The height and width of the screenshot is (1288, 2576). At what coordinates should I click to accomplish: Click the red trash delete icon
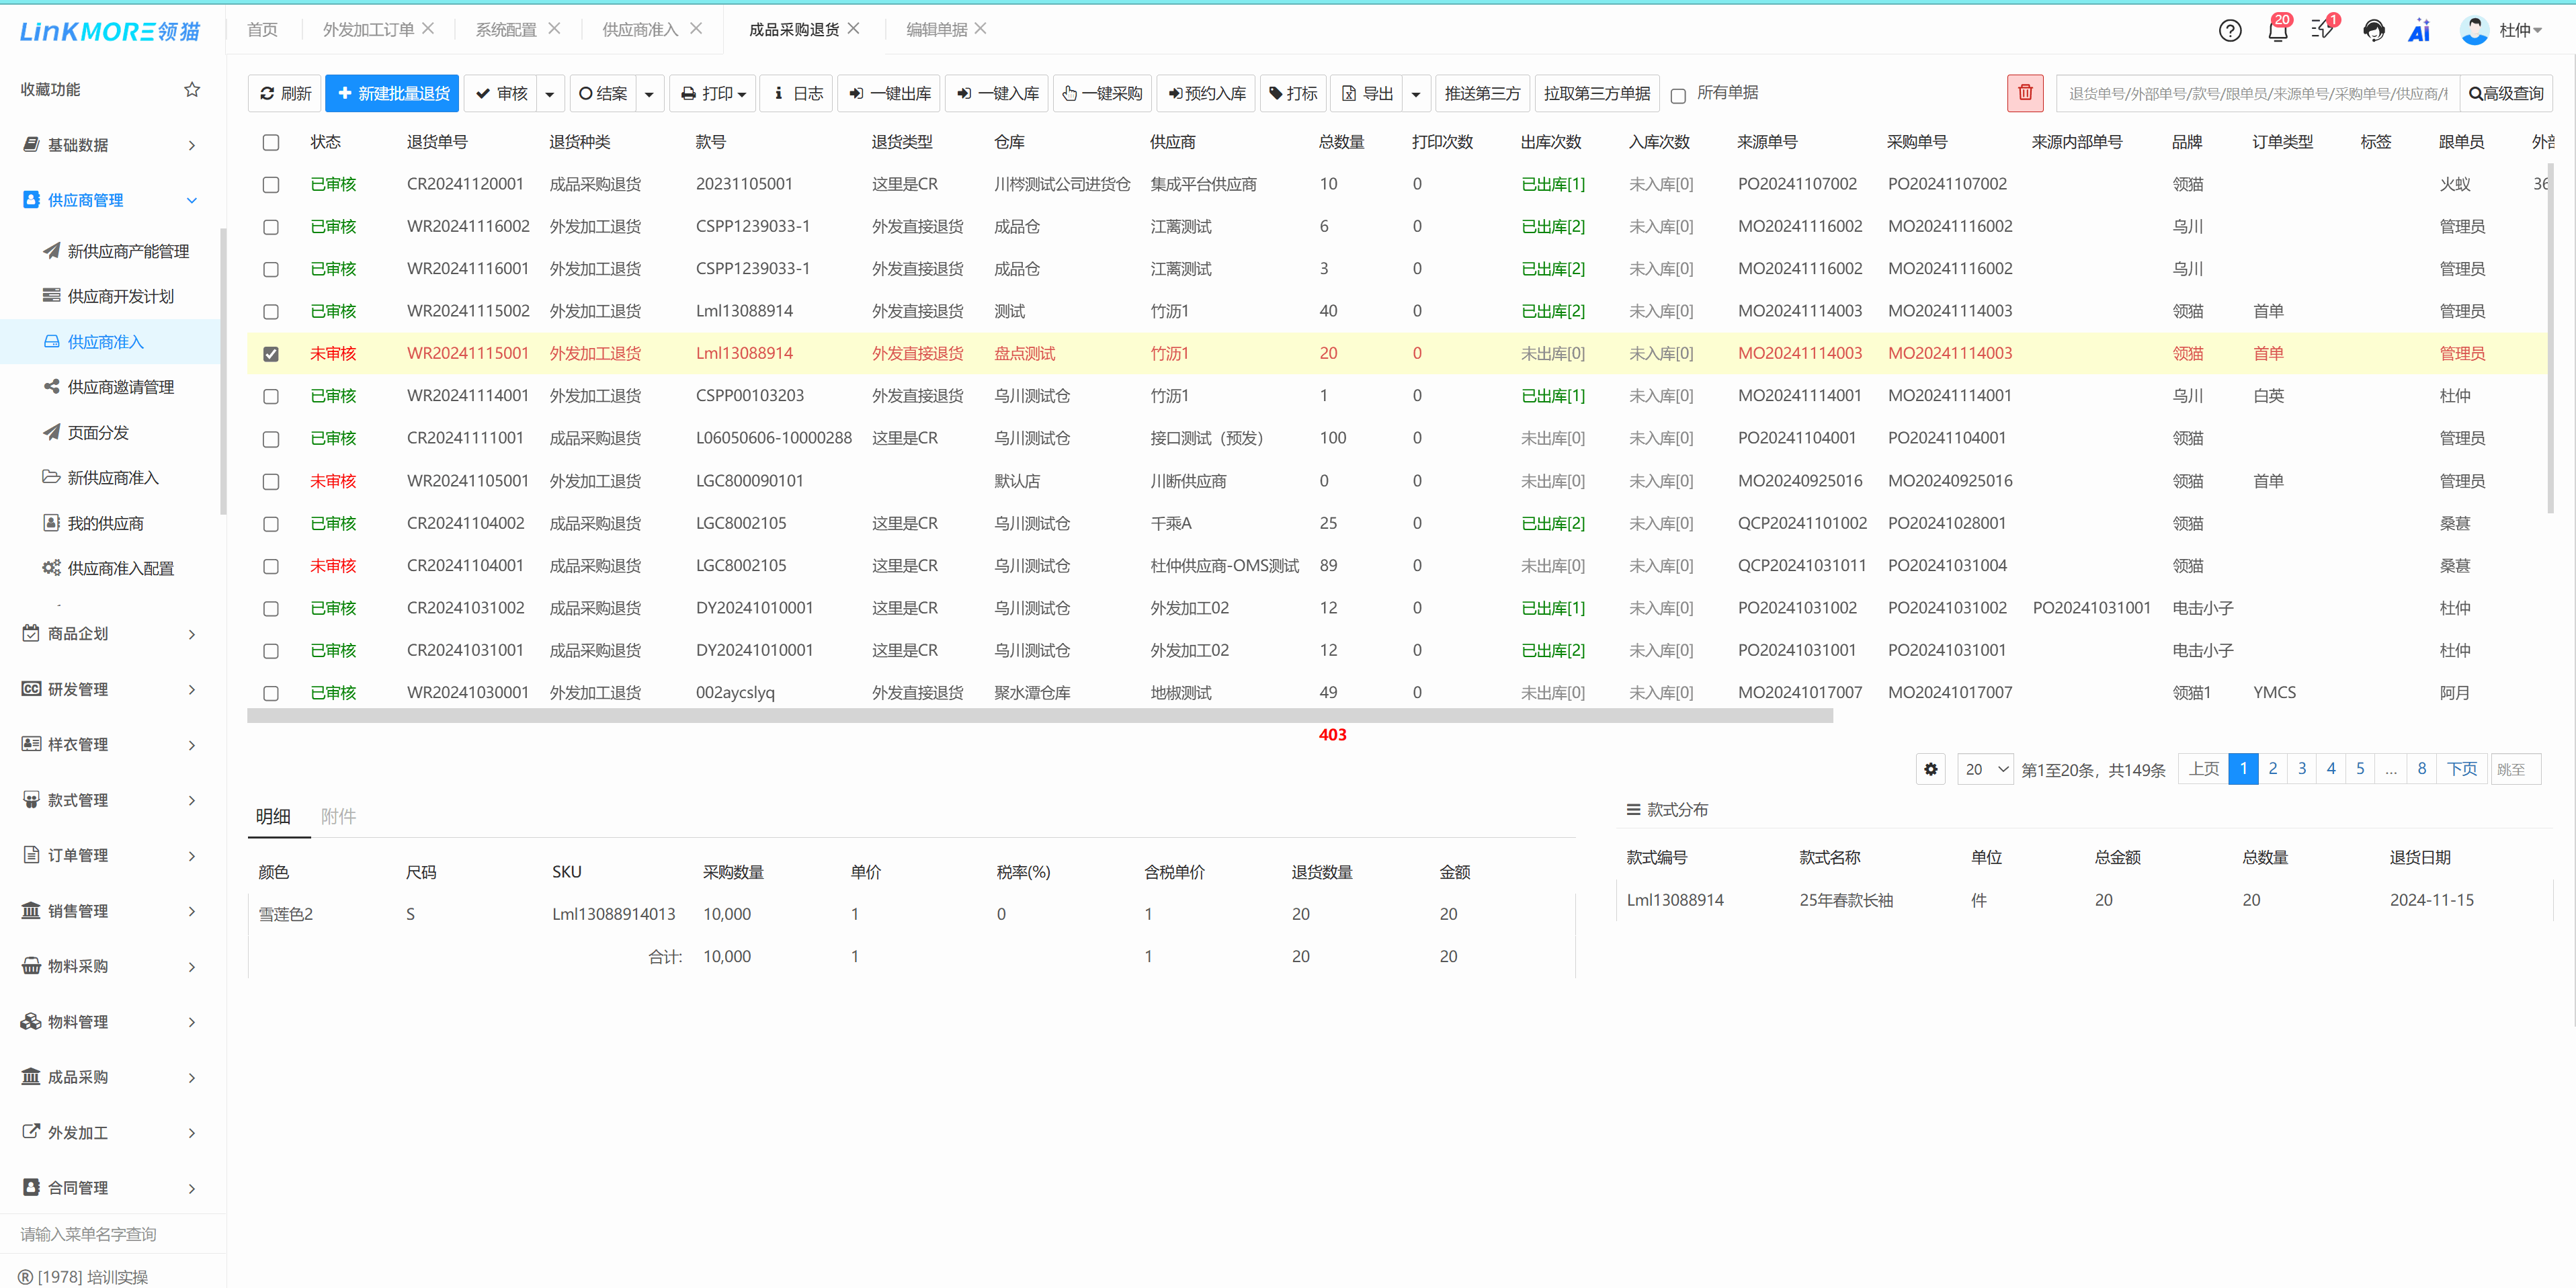point(2024,93)
